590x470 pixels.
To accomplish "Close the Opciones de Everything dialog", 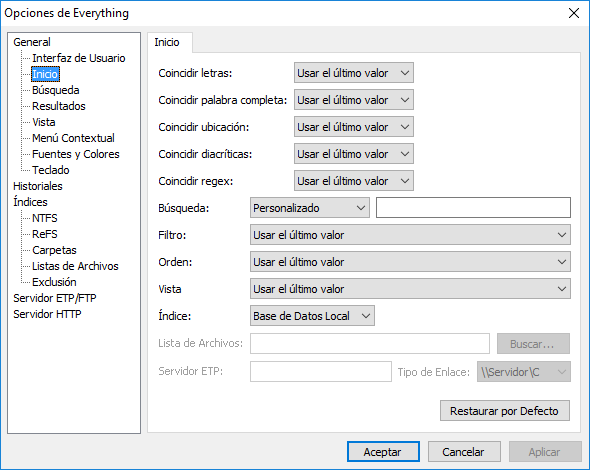I will [573, 13].
